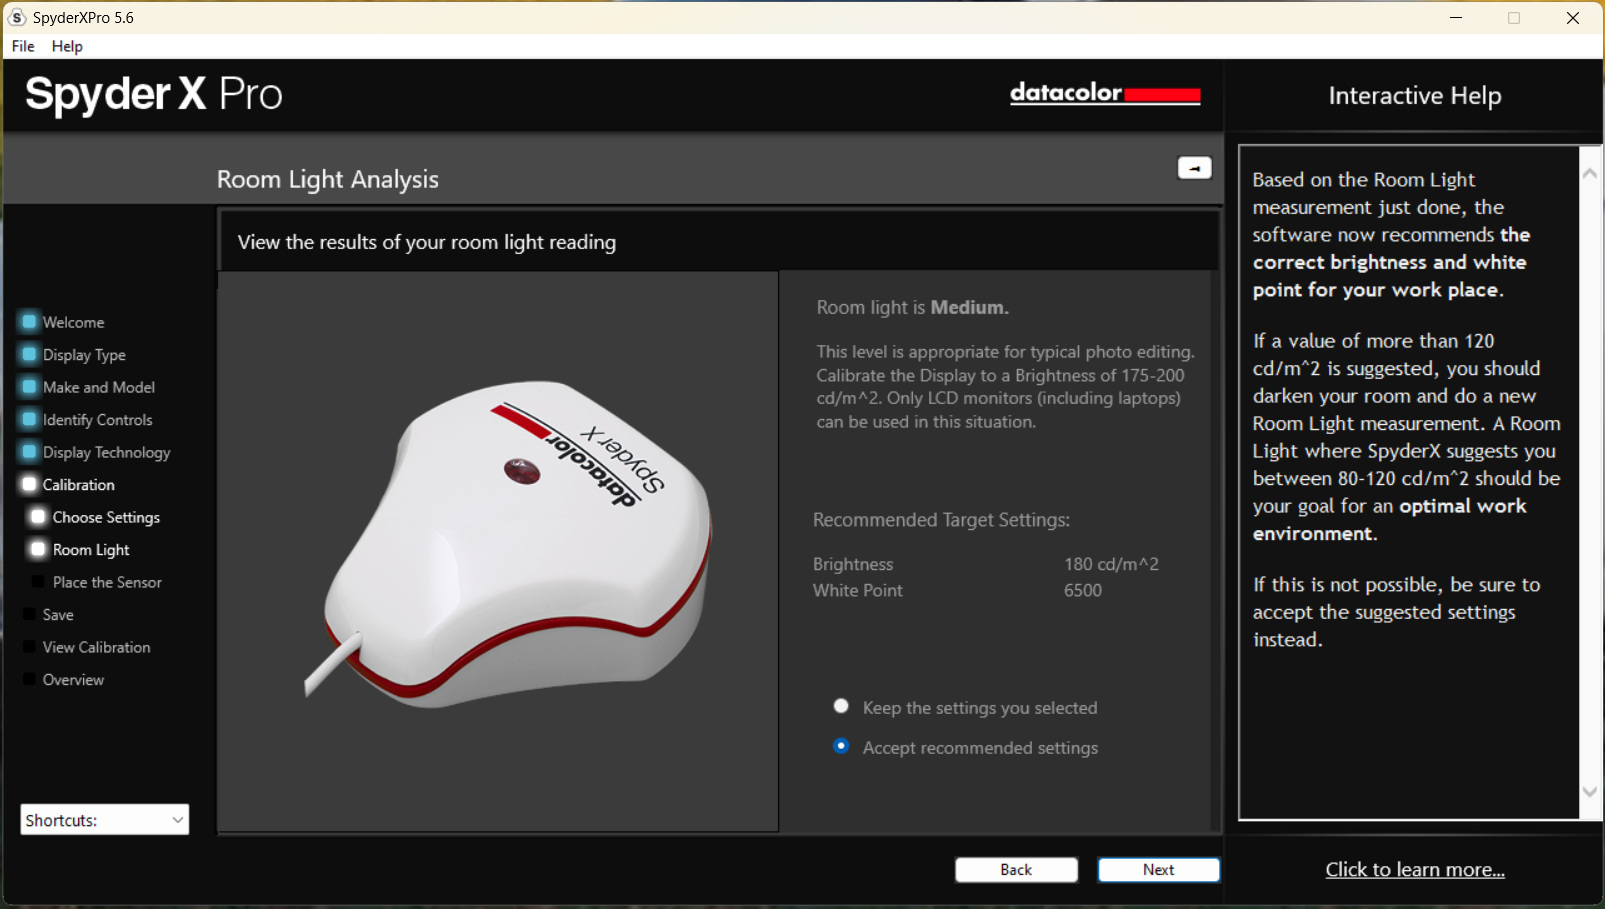
Task: Open the Shortcuts dropdown
Action: pyautogui.click(x=104, y=820)
